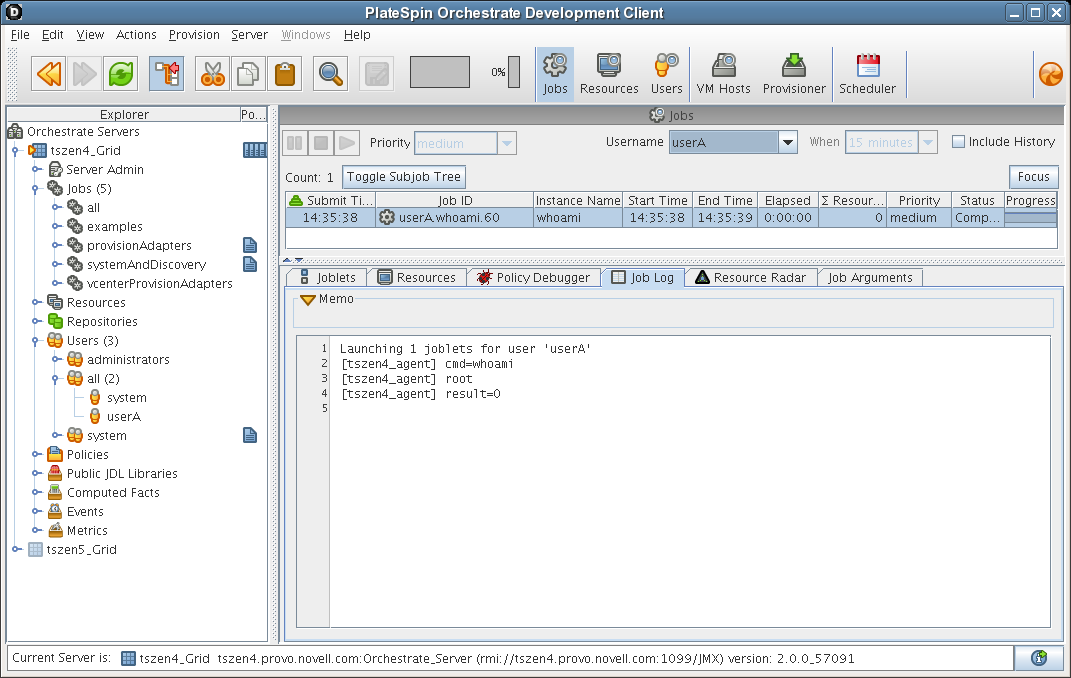Open the Provision menu
The height and width of the screenshot is (678, 1071).
pyautogui.click(x=194, y=35)
